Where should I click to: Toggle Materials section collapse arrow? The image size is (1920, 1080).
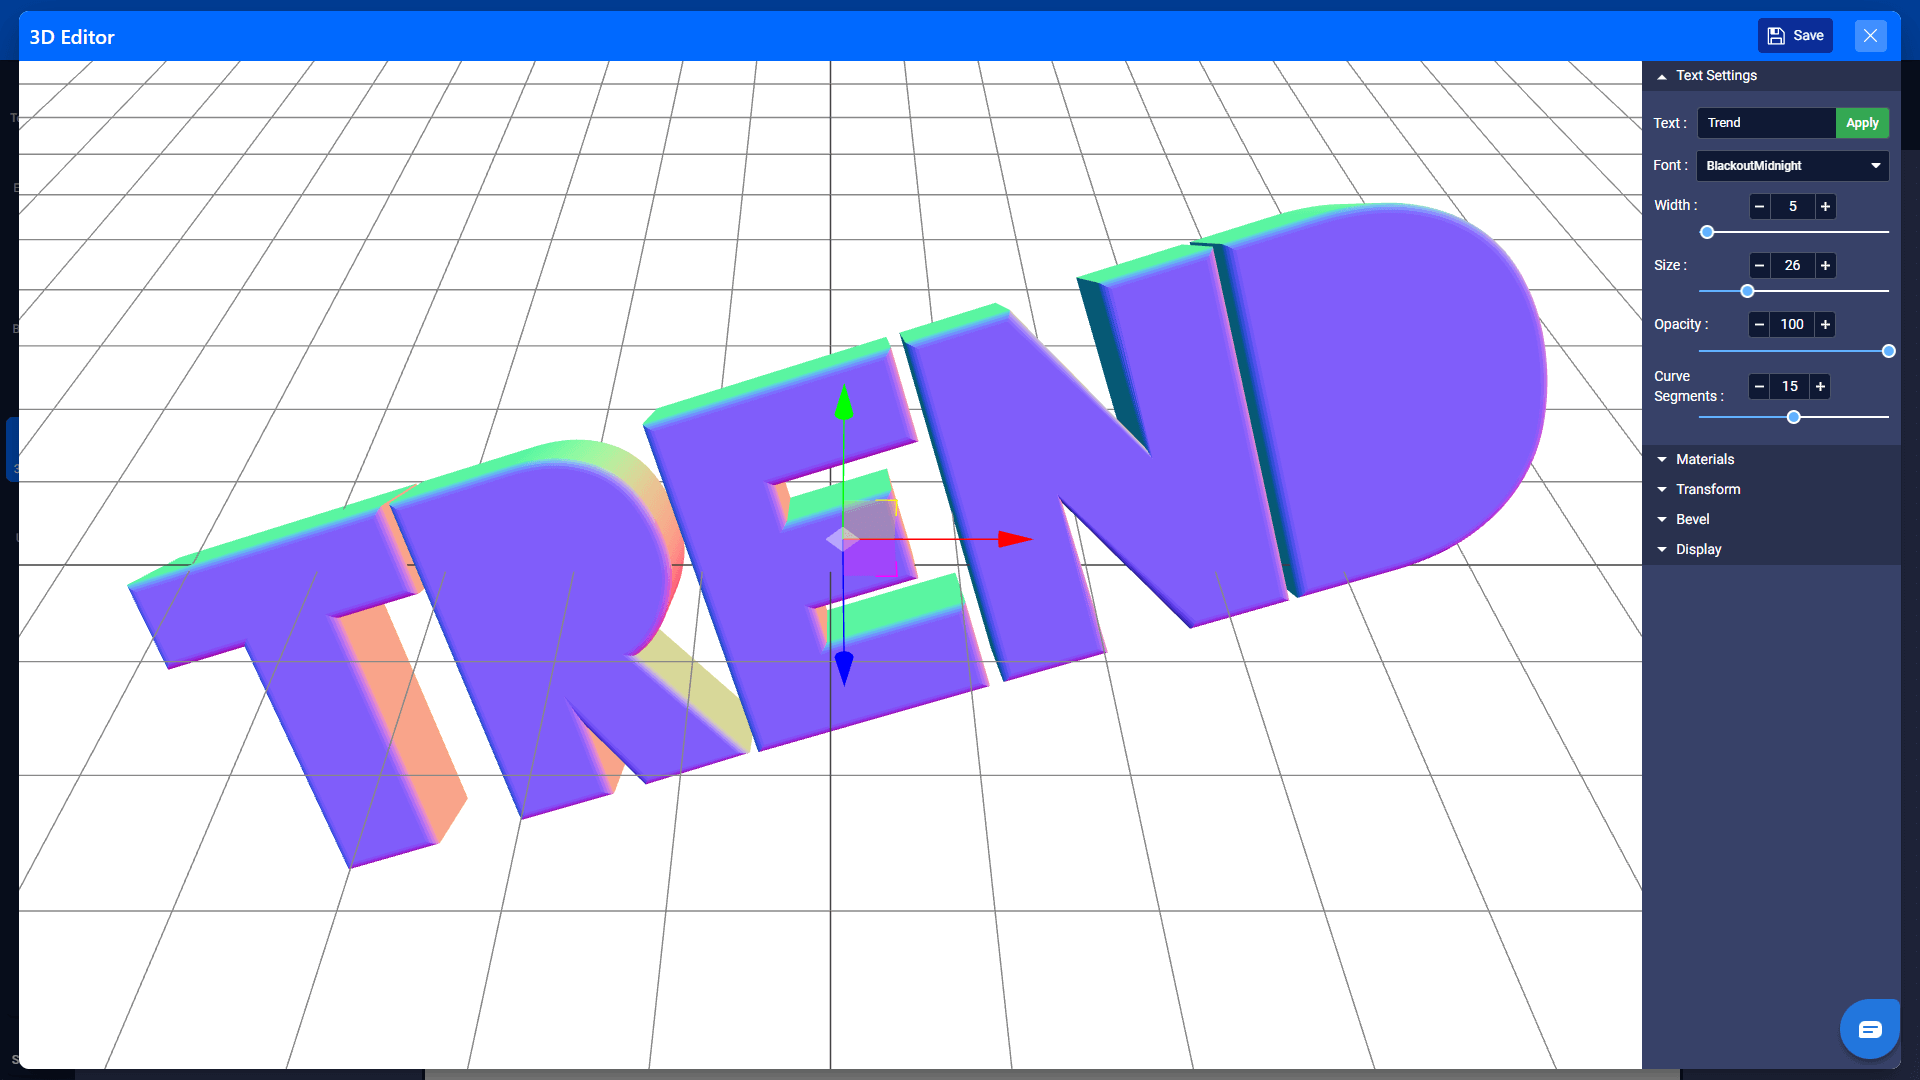click(1663, 459)
